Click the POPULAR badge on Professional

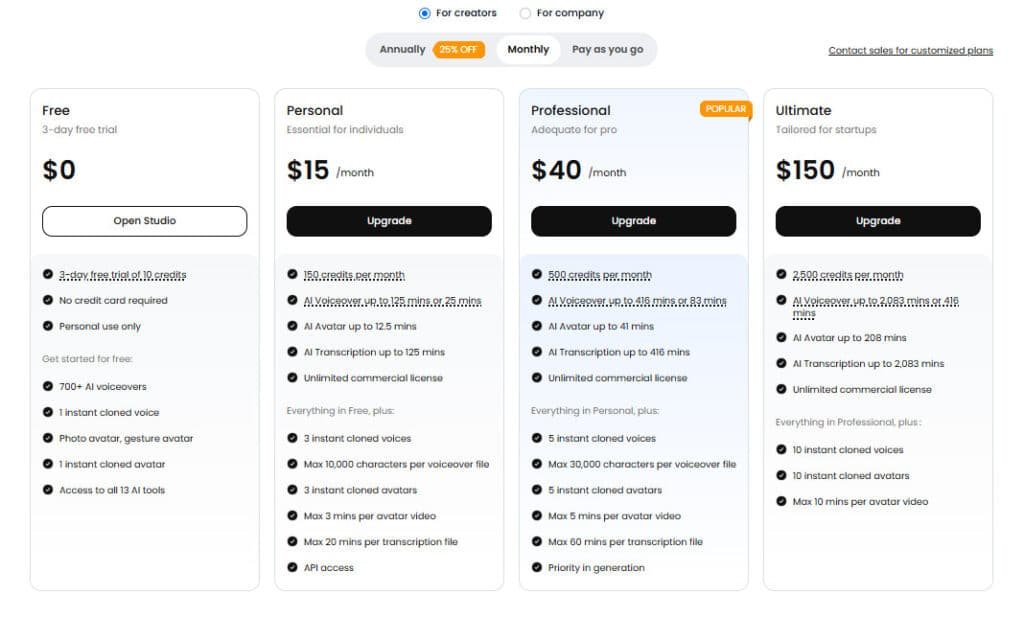tap(725, 109)
